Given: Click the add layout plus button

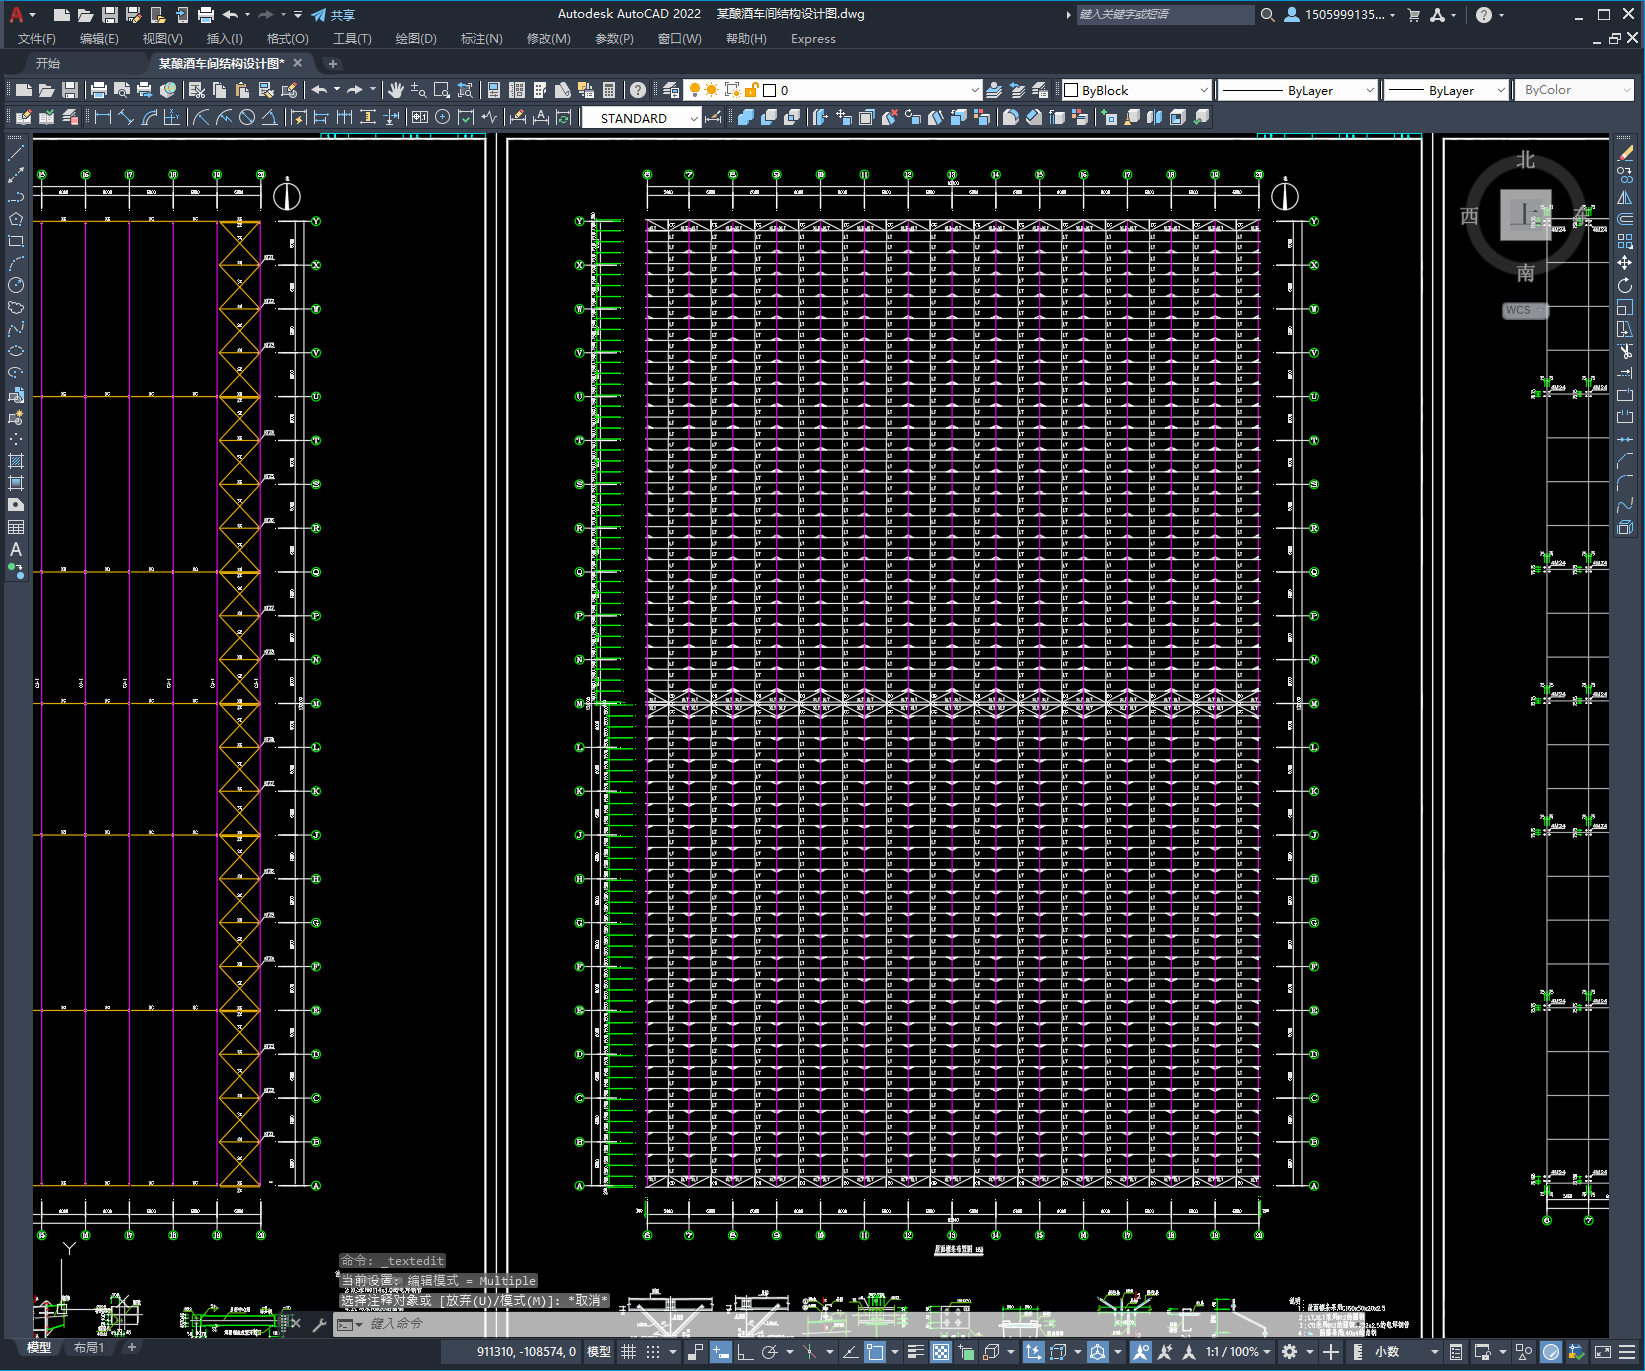Looking at the screenshot, I should [131, 1348].
